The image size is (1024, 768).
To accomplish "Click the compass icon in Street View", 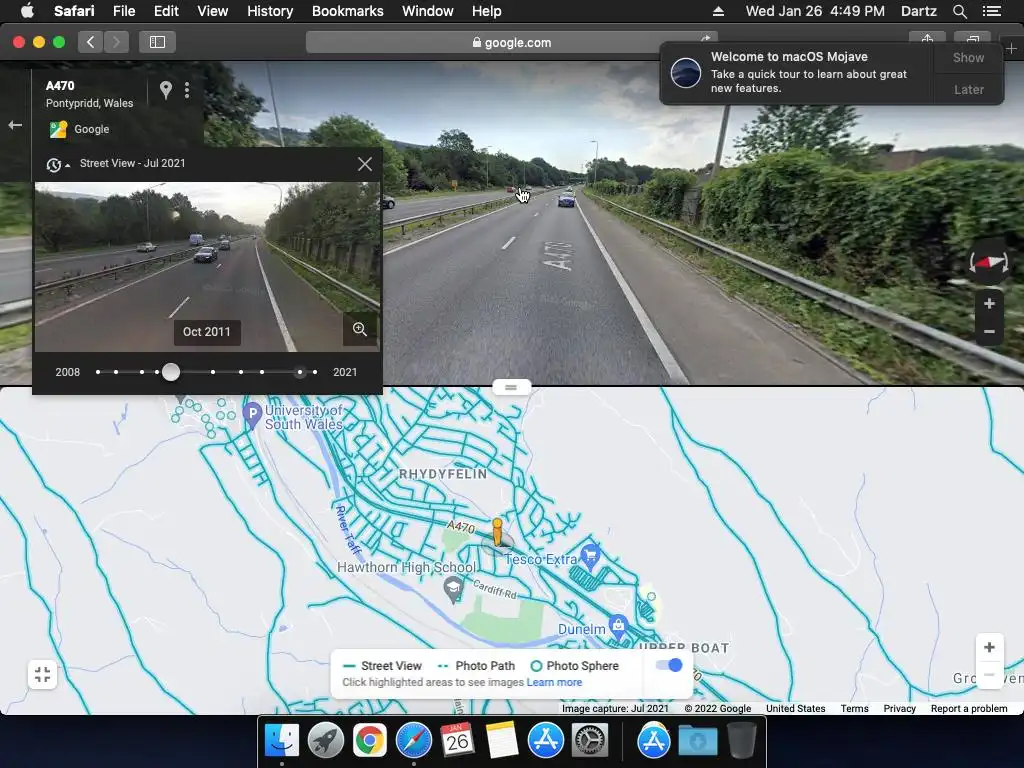I will pyautogui.click(x=989, y=262).
